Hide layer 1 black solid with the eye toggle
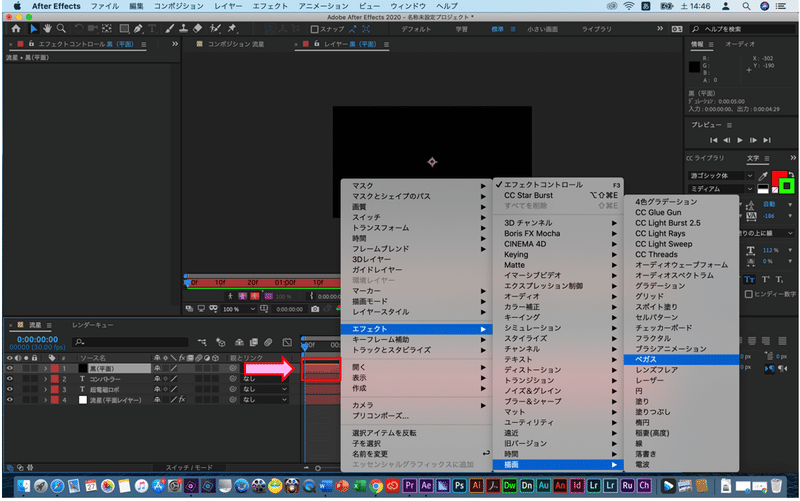 [x=10, y=368]
